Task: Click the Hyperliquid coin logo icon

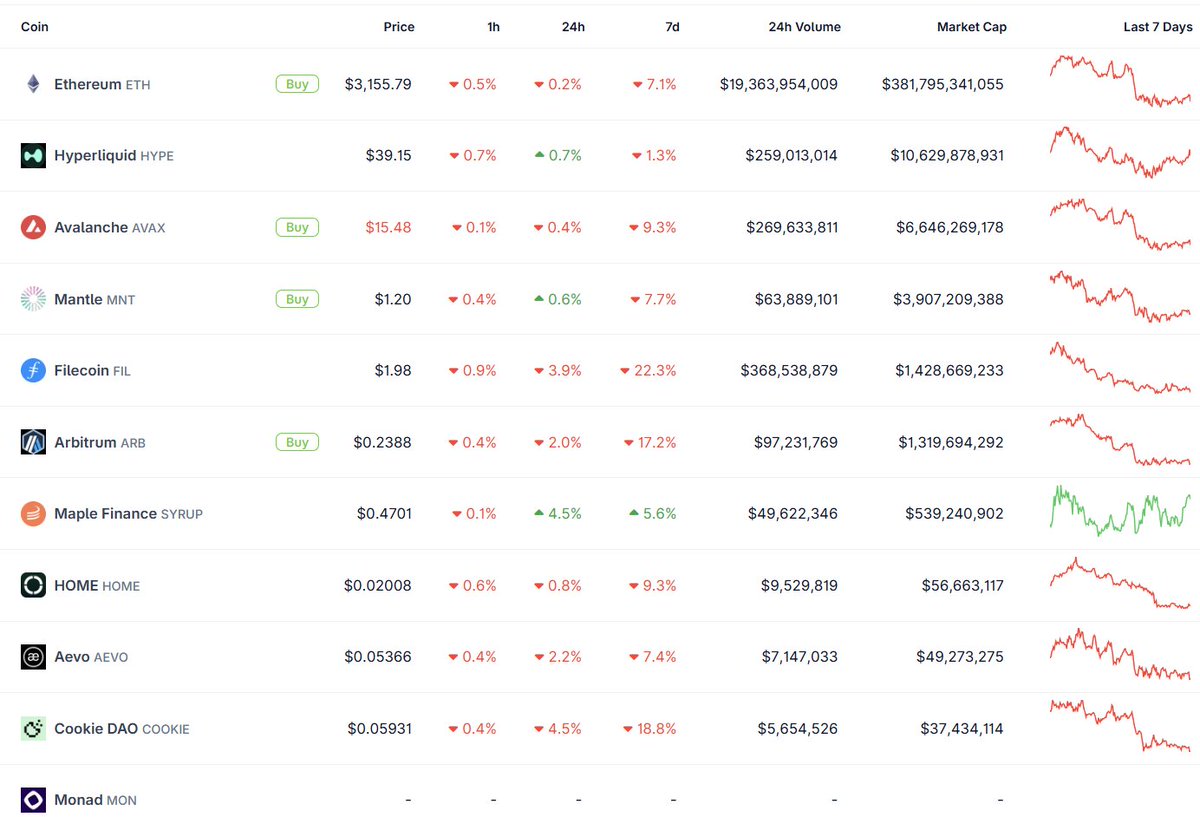Action: click(x=33, y=155)
